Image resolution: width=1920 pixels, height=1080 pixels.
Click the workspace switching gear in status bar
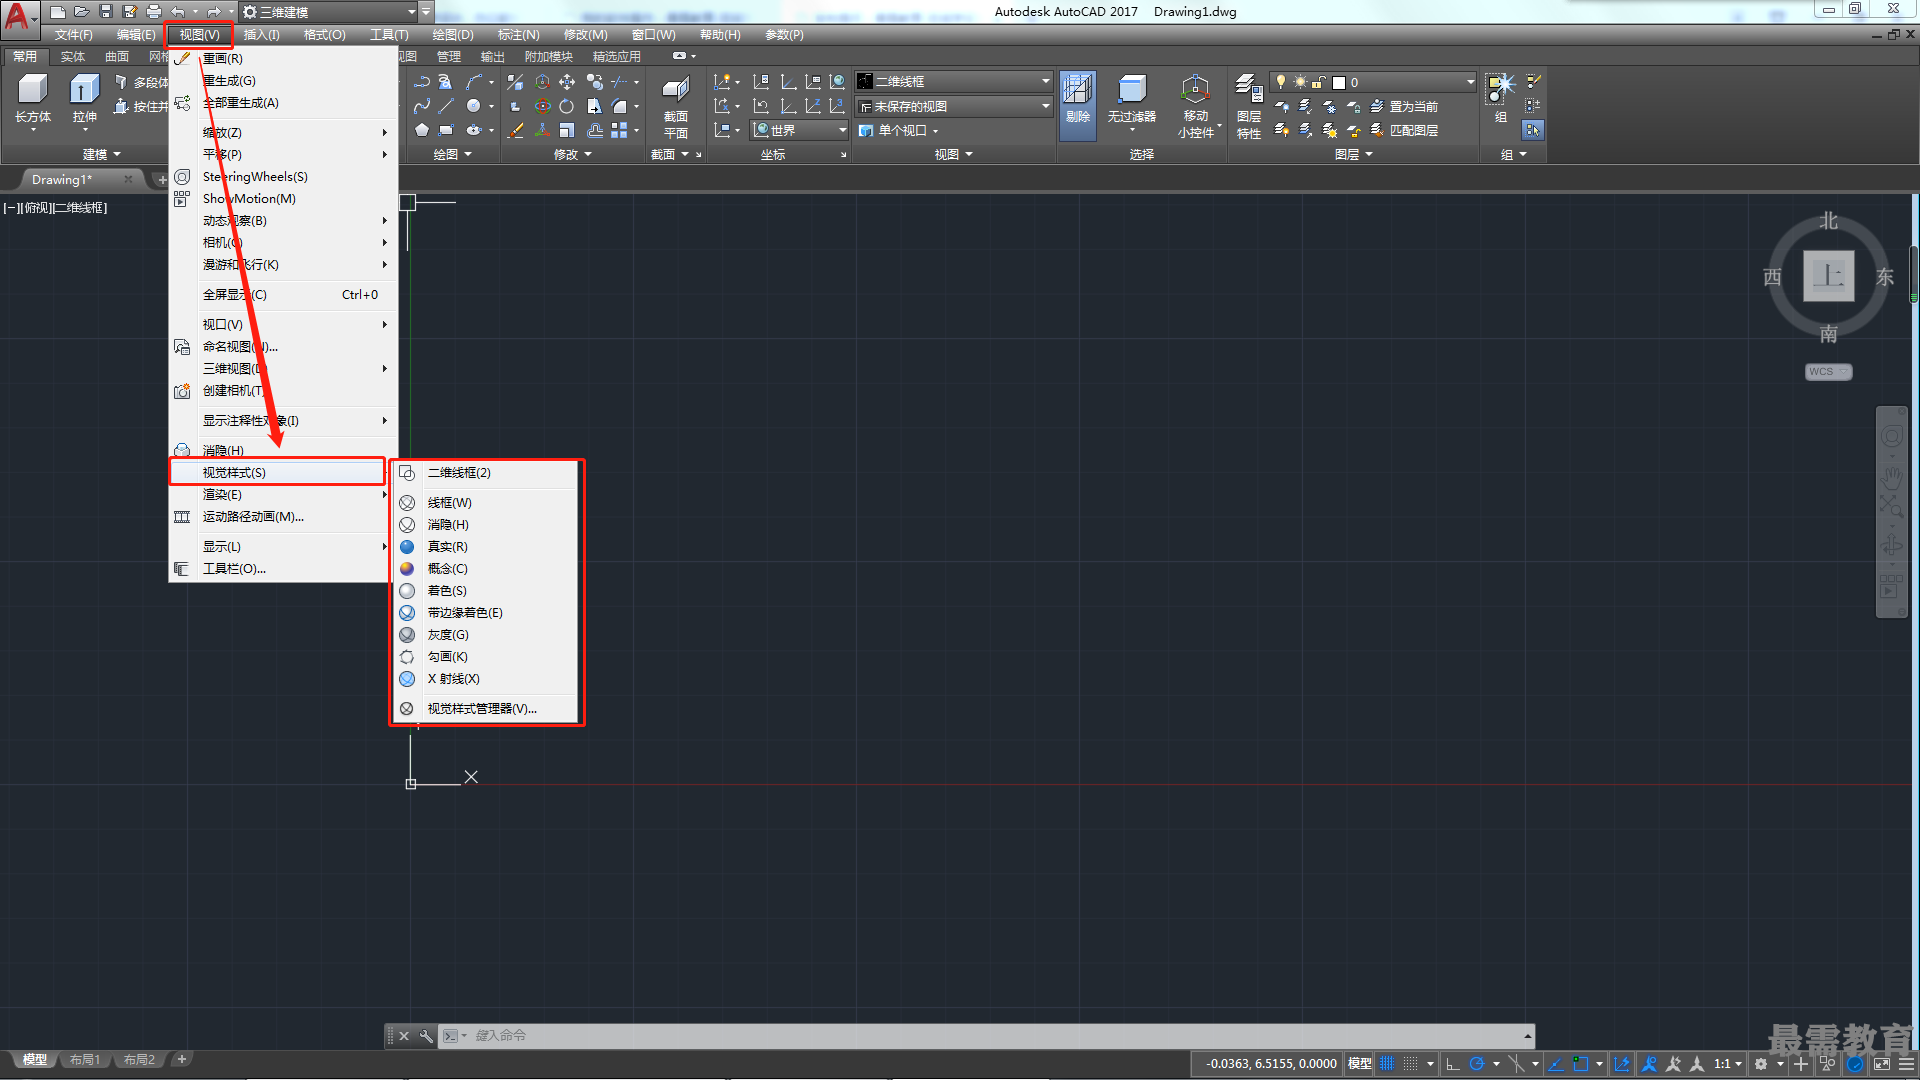pos(1761,1064)
